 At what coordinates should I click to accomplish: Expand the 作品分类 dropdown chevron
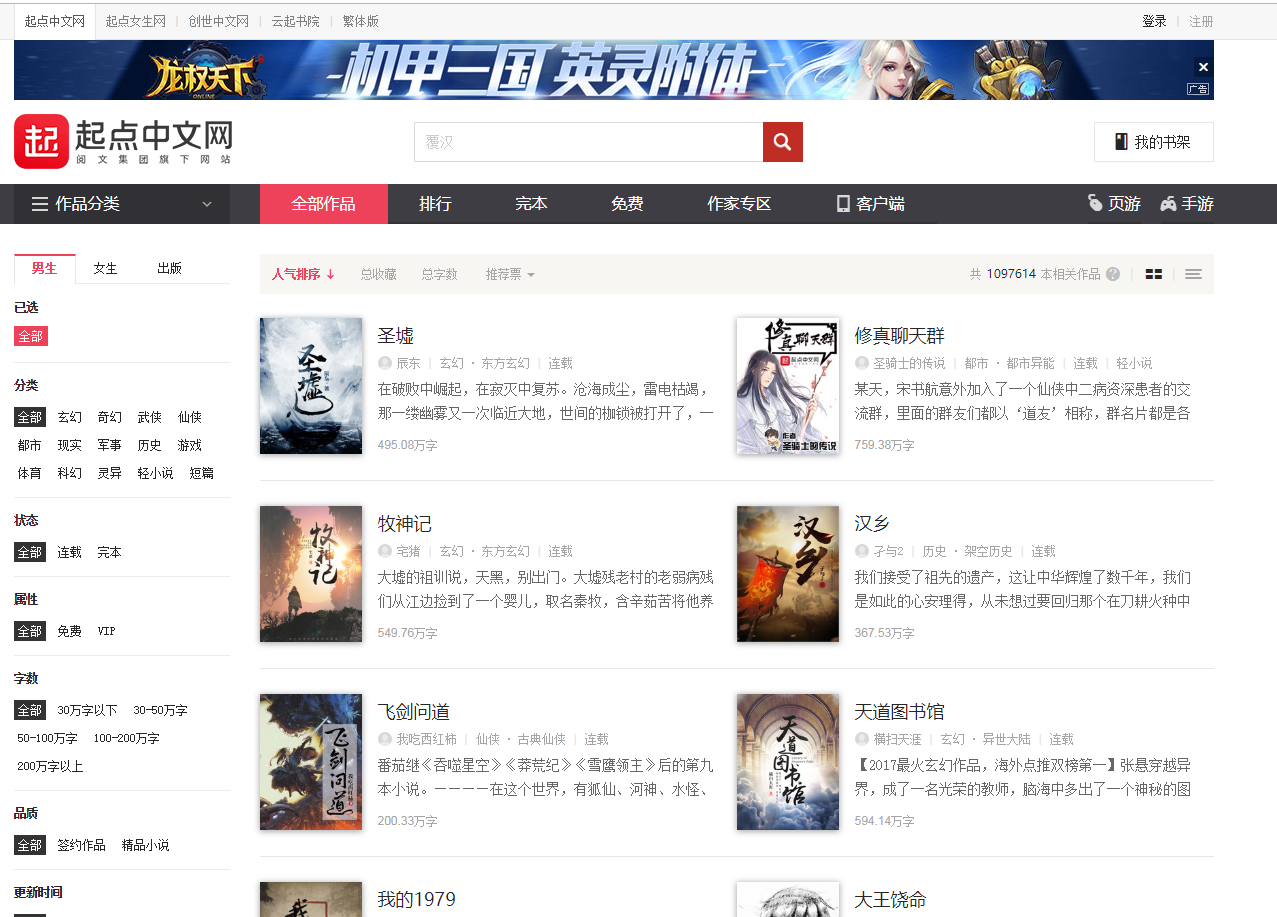[207, 204]
